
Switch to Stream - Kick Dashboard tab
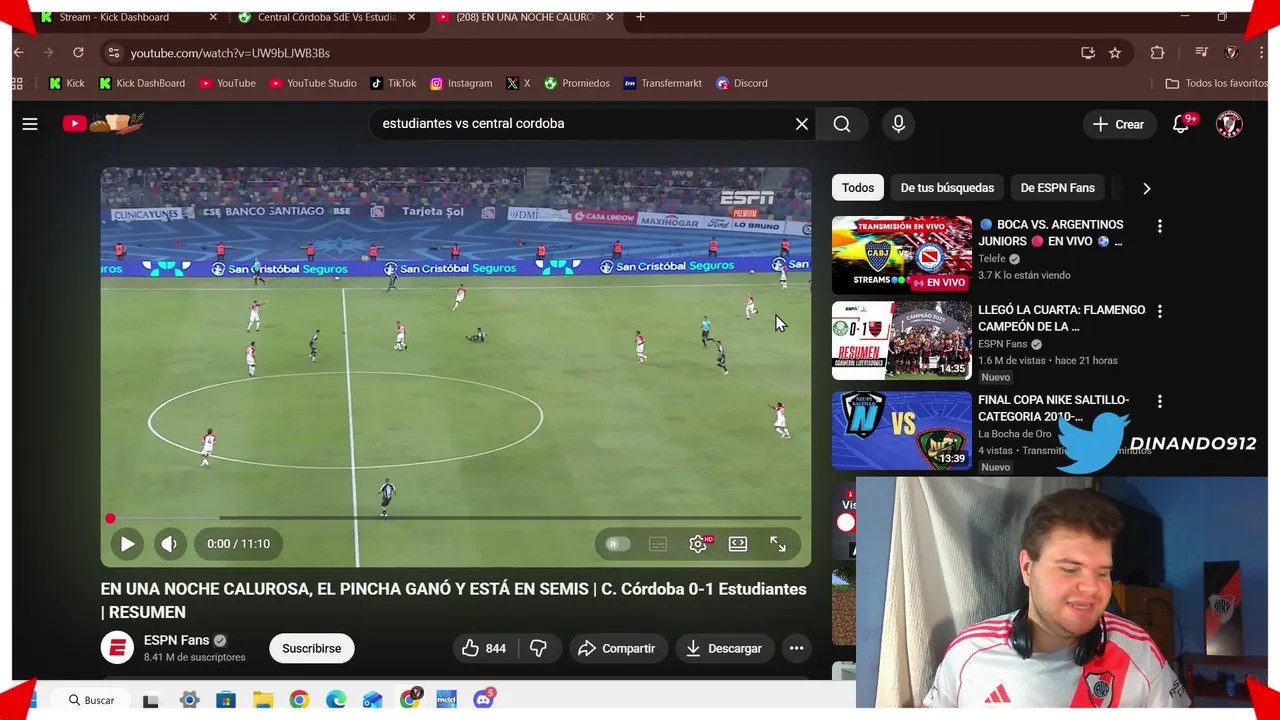point(114,17)
